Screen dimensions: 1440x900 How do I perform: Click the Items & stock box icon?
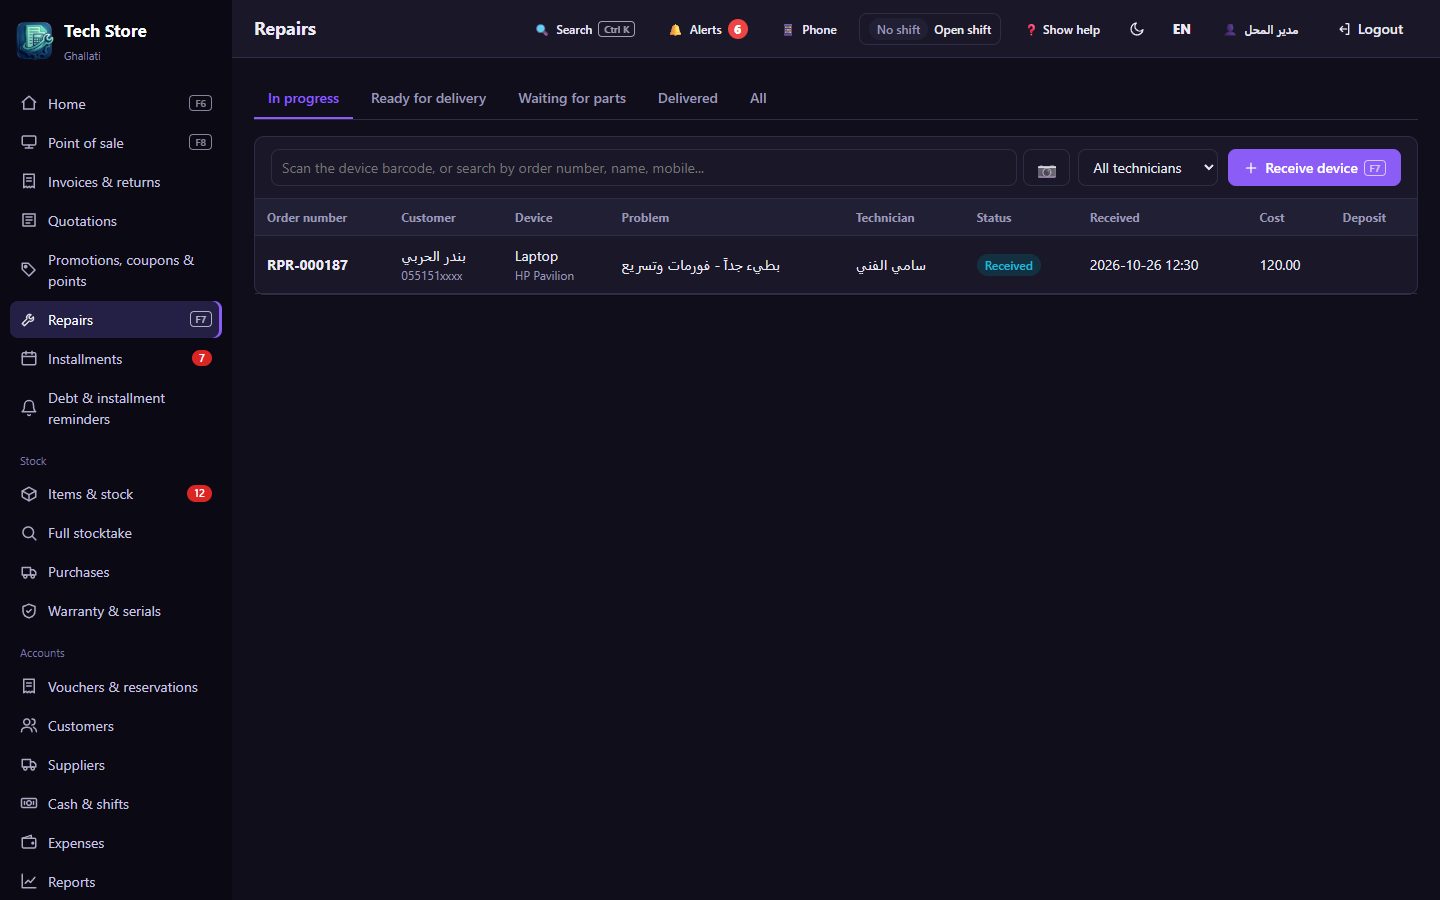pyautogui.click(x=29, y=494)
